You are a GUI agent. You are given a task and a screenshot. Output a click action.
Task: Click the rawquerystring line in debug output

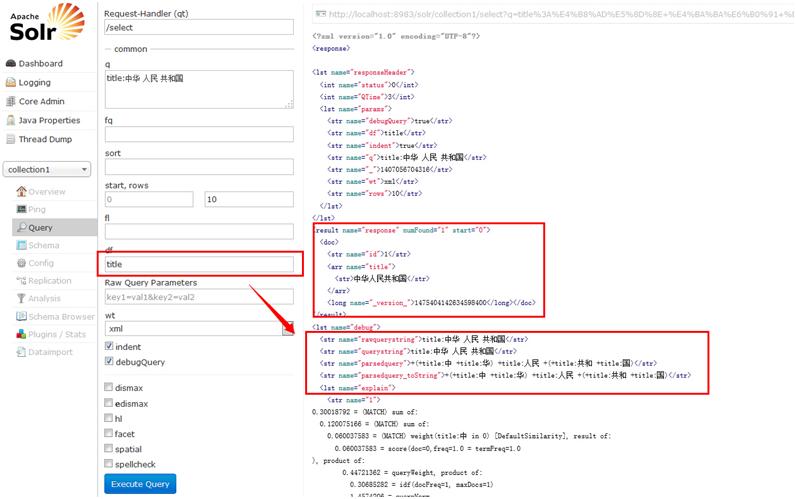pyautogui.click(x=424, y=339)
